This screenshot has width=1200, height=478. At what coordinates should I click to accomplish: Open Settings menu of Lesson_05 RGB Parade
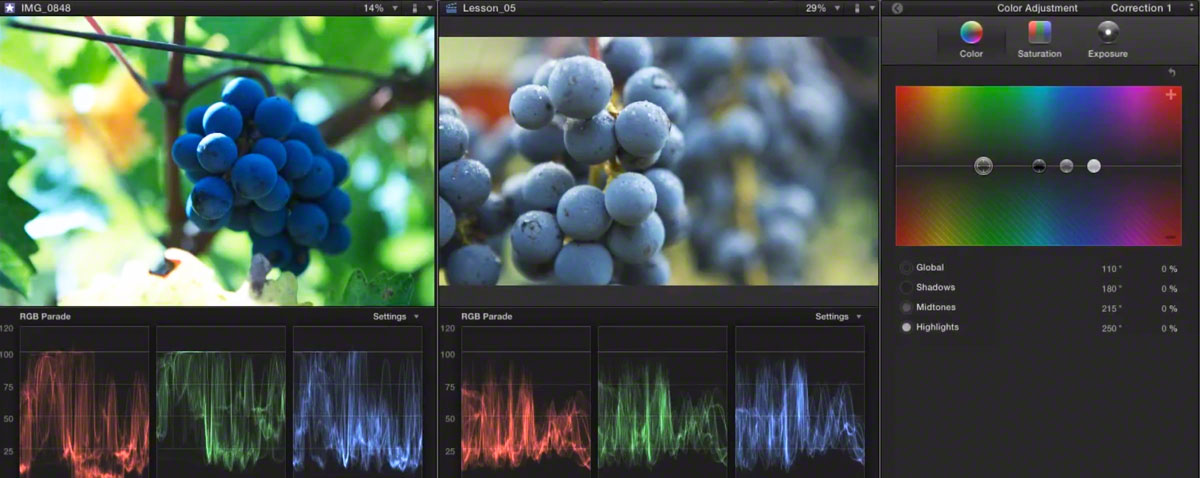click(839, 317)
